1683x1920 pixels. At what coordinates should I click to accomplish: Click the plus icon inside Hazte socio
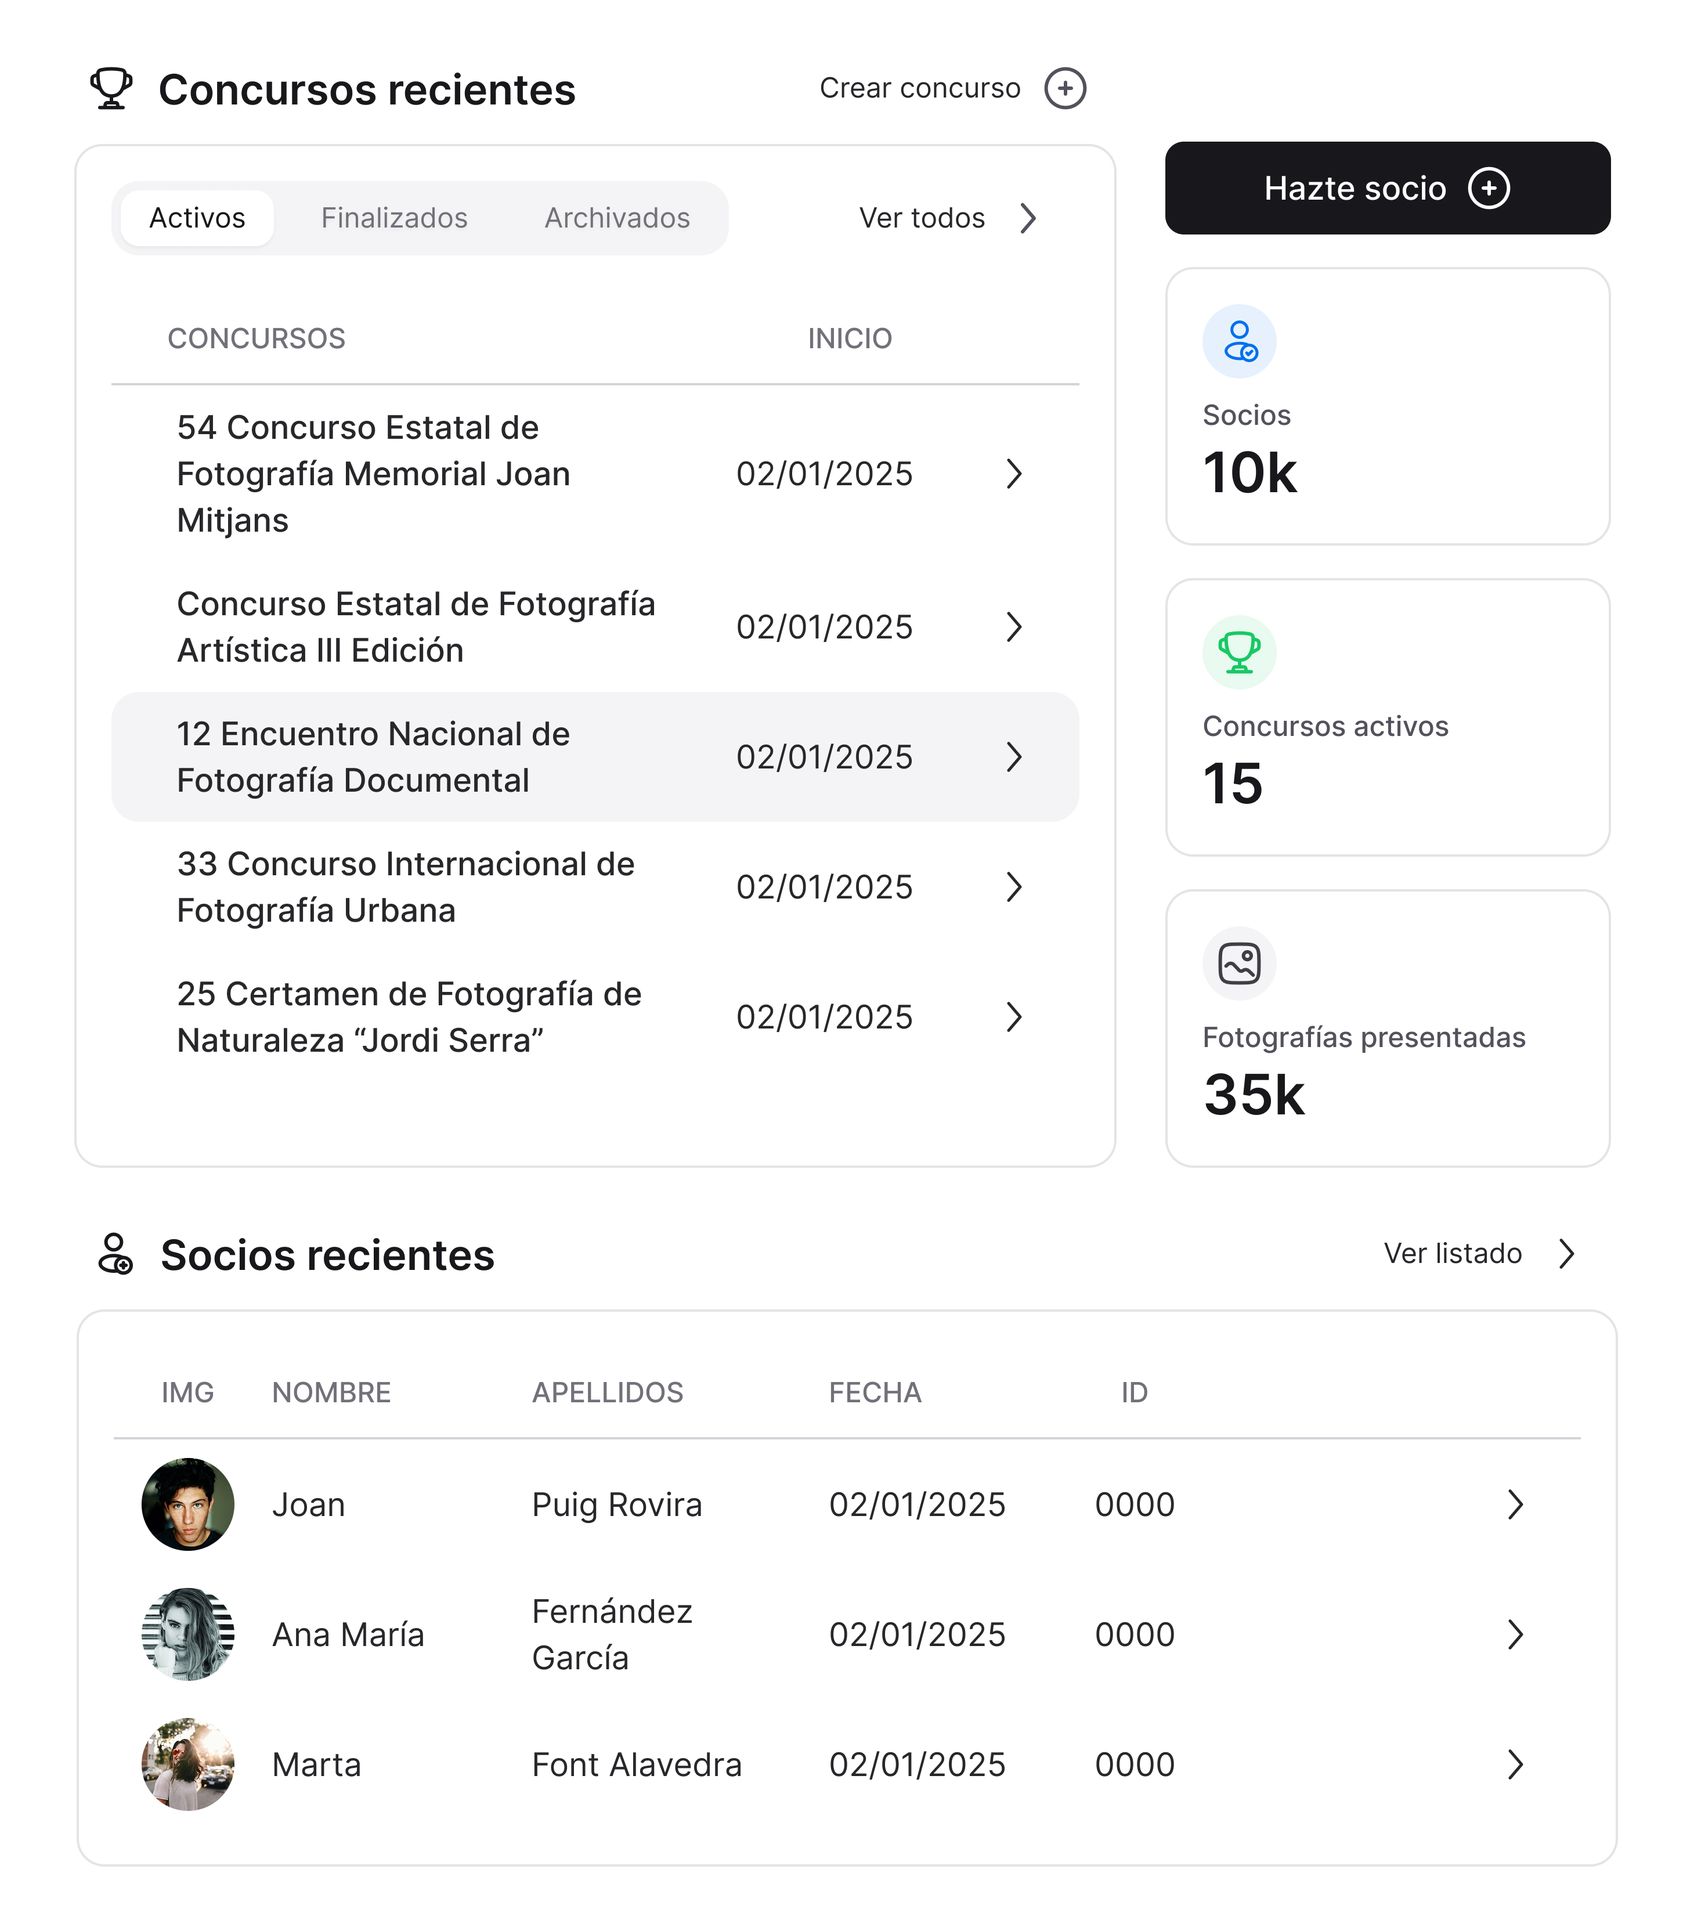[x=1488, y=188]
